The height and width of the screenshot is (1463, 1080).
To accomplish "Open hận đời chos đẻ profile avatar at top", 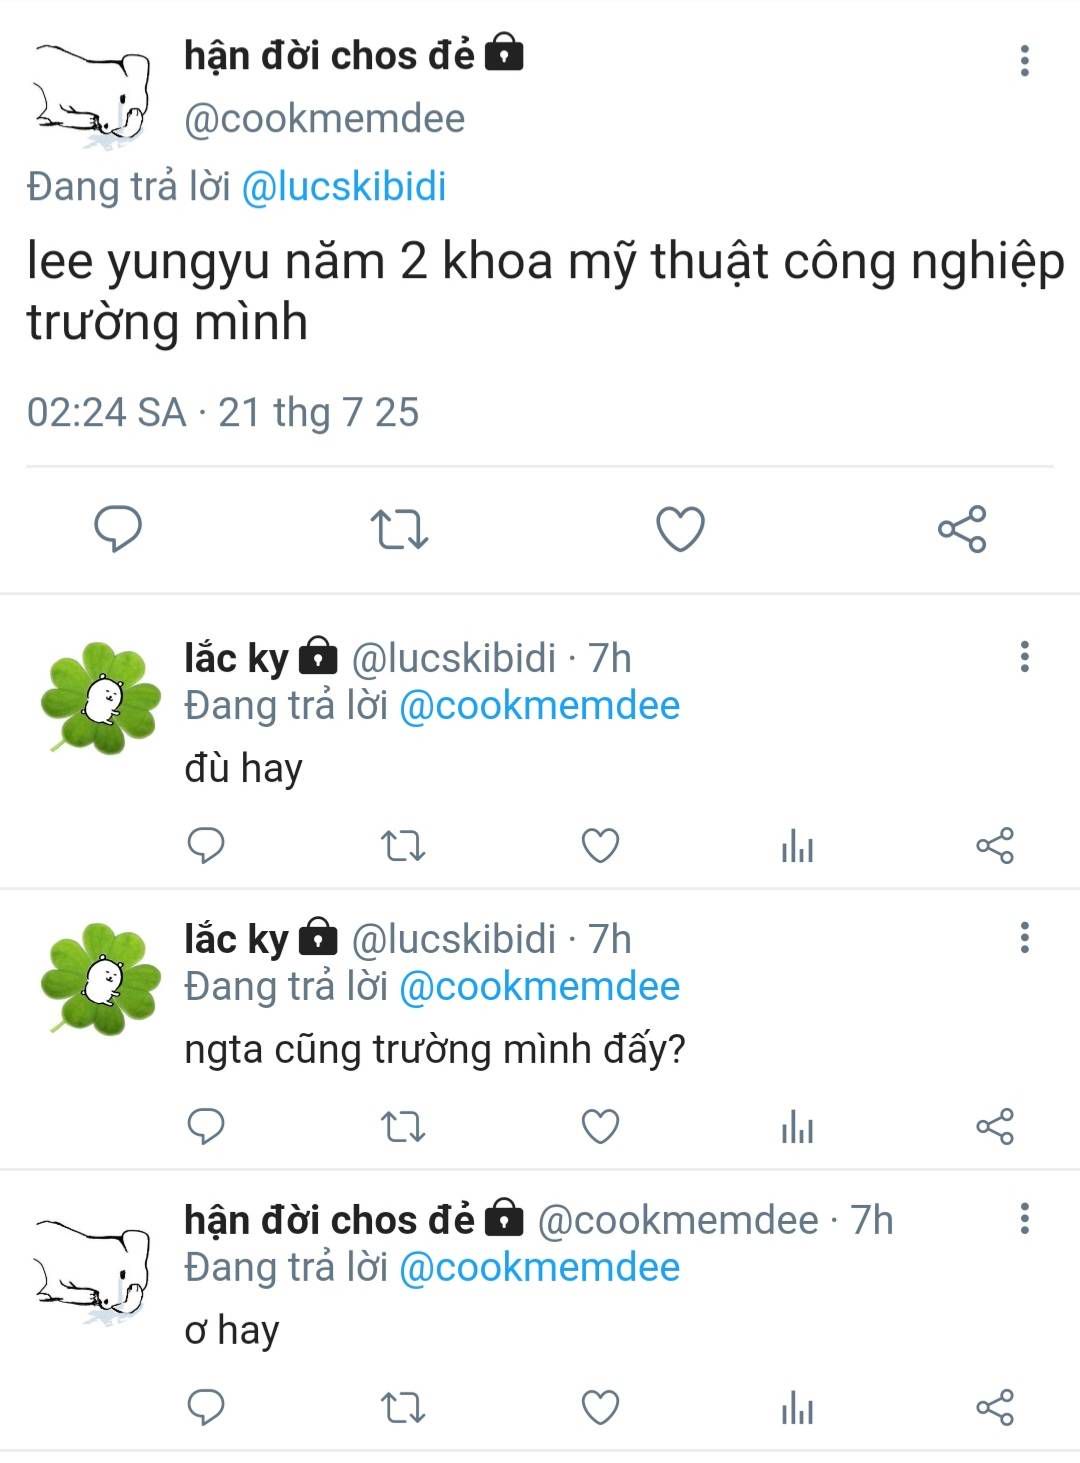I will pos(92,96).
